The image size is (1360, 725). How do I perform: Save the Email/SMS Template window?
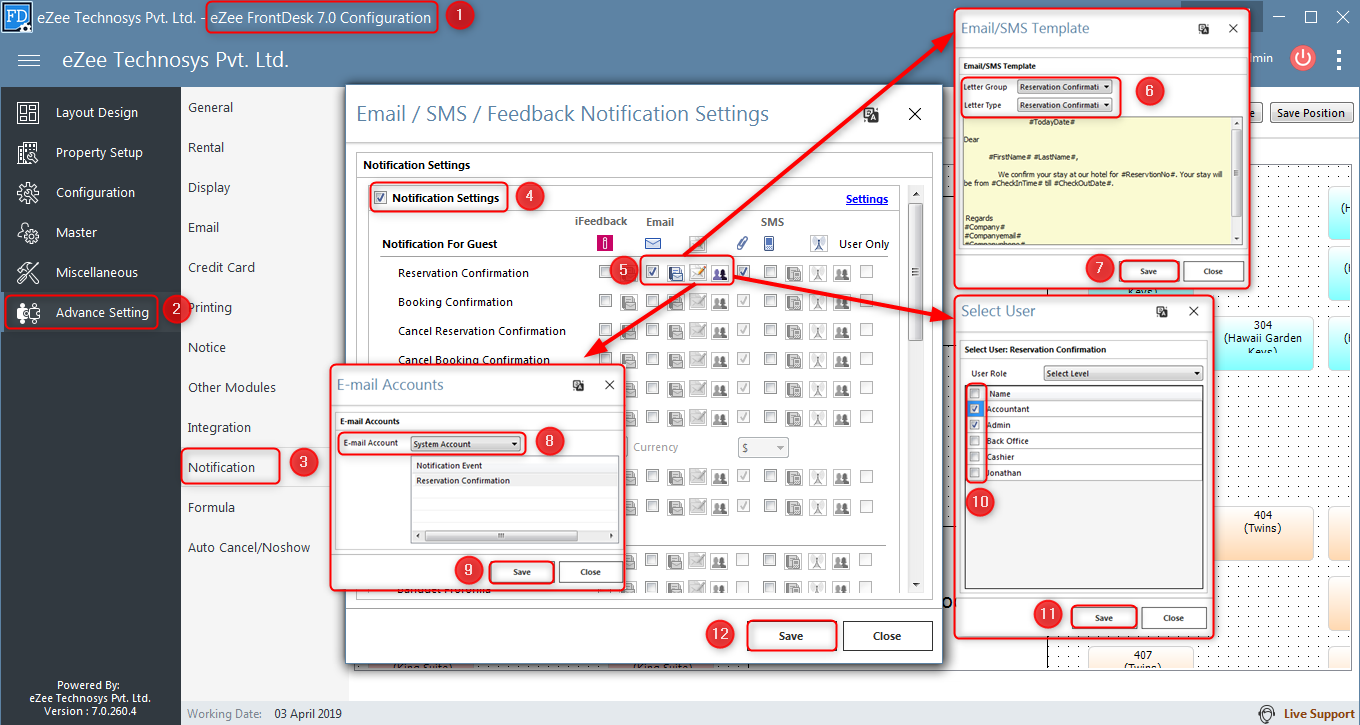click(1149, 271)
